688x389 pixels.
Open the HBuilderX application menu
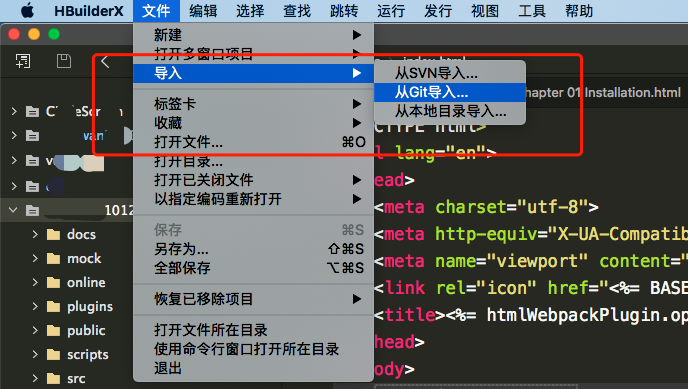[89, 11]
